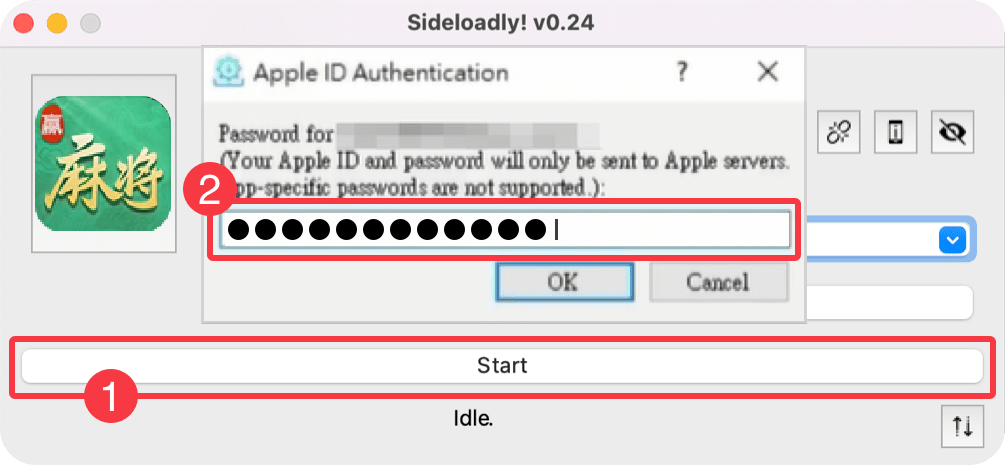This screenshot has width=1005, height=465.
Task: Close the Apple ID Authentication dialog
Action: point(768,72)
